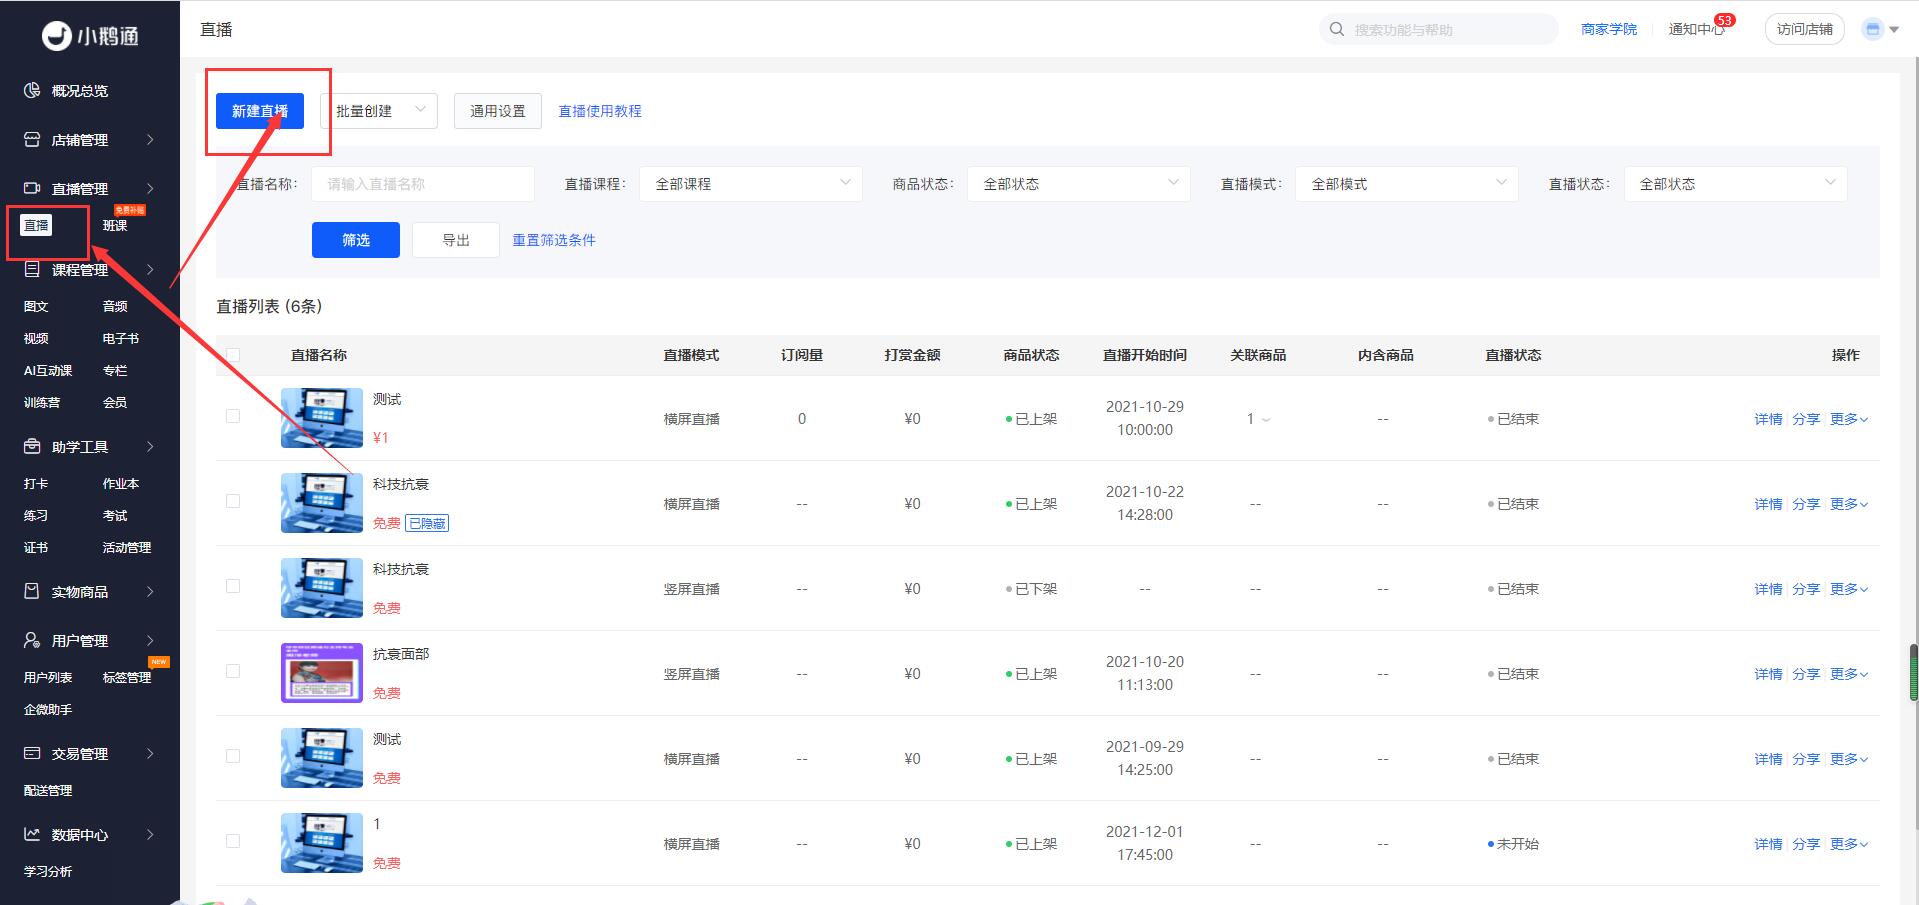Open the 批量创建 dropdown

(379, 110)
